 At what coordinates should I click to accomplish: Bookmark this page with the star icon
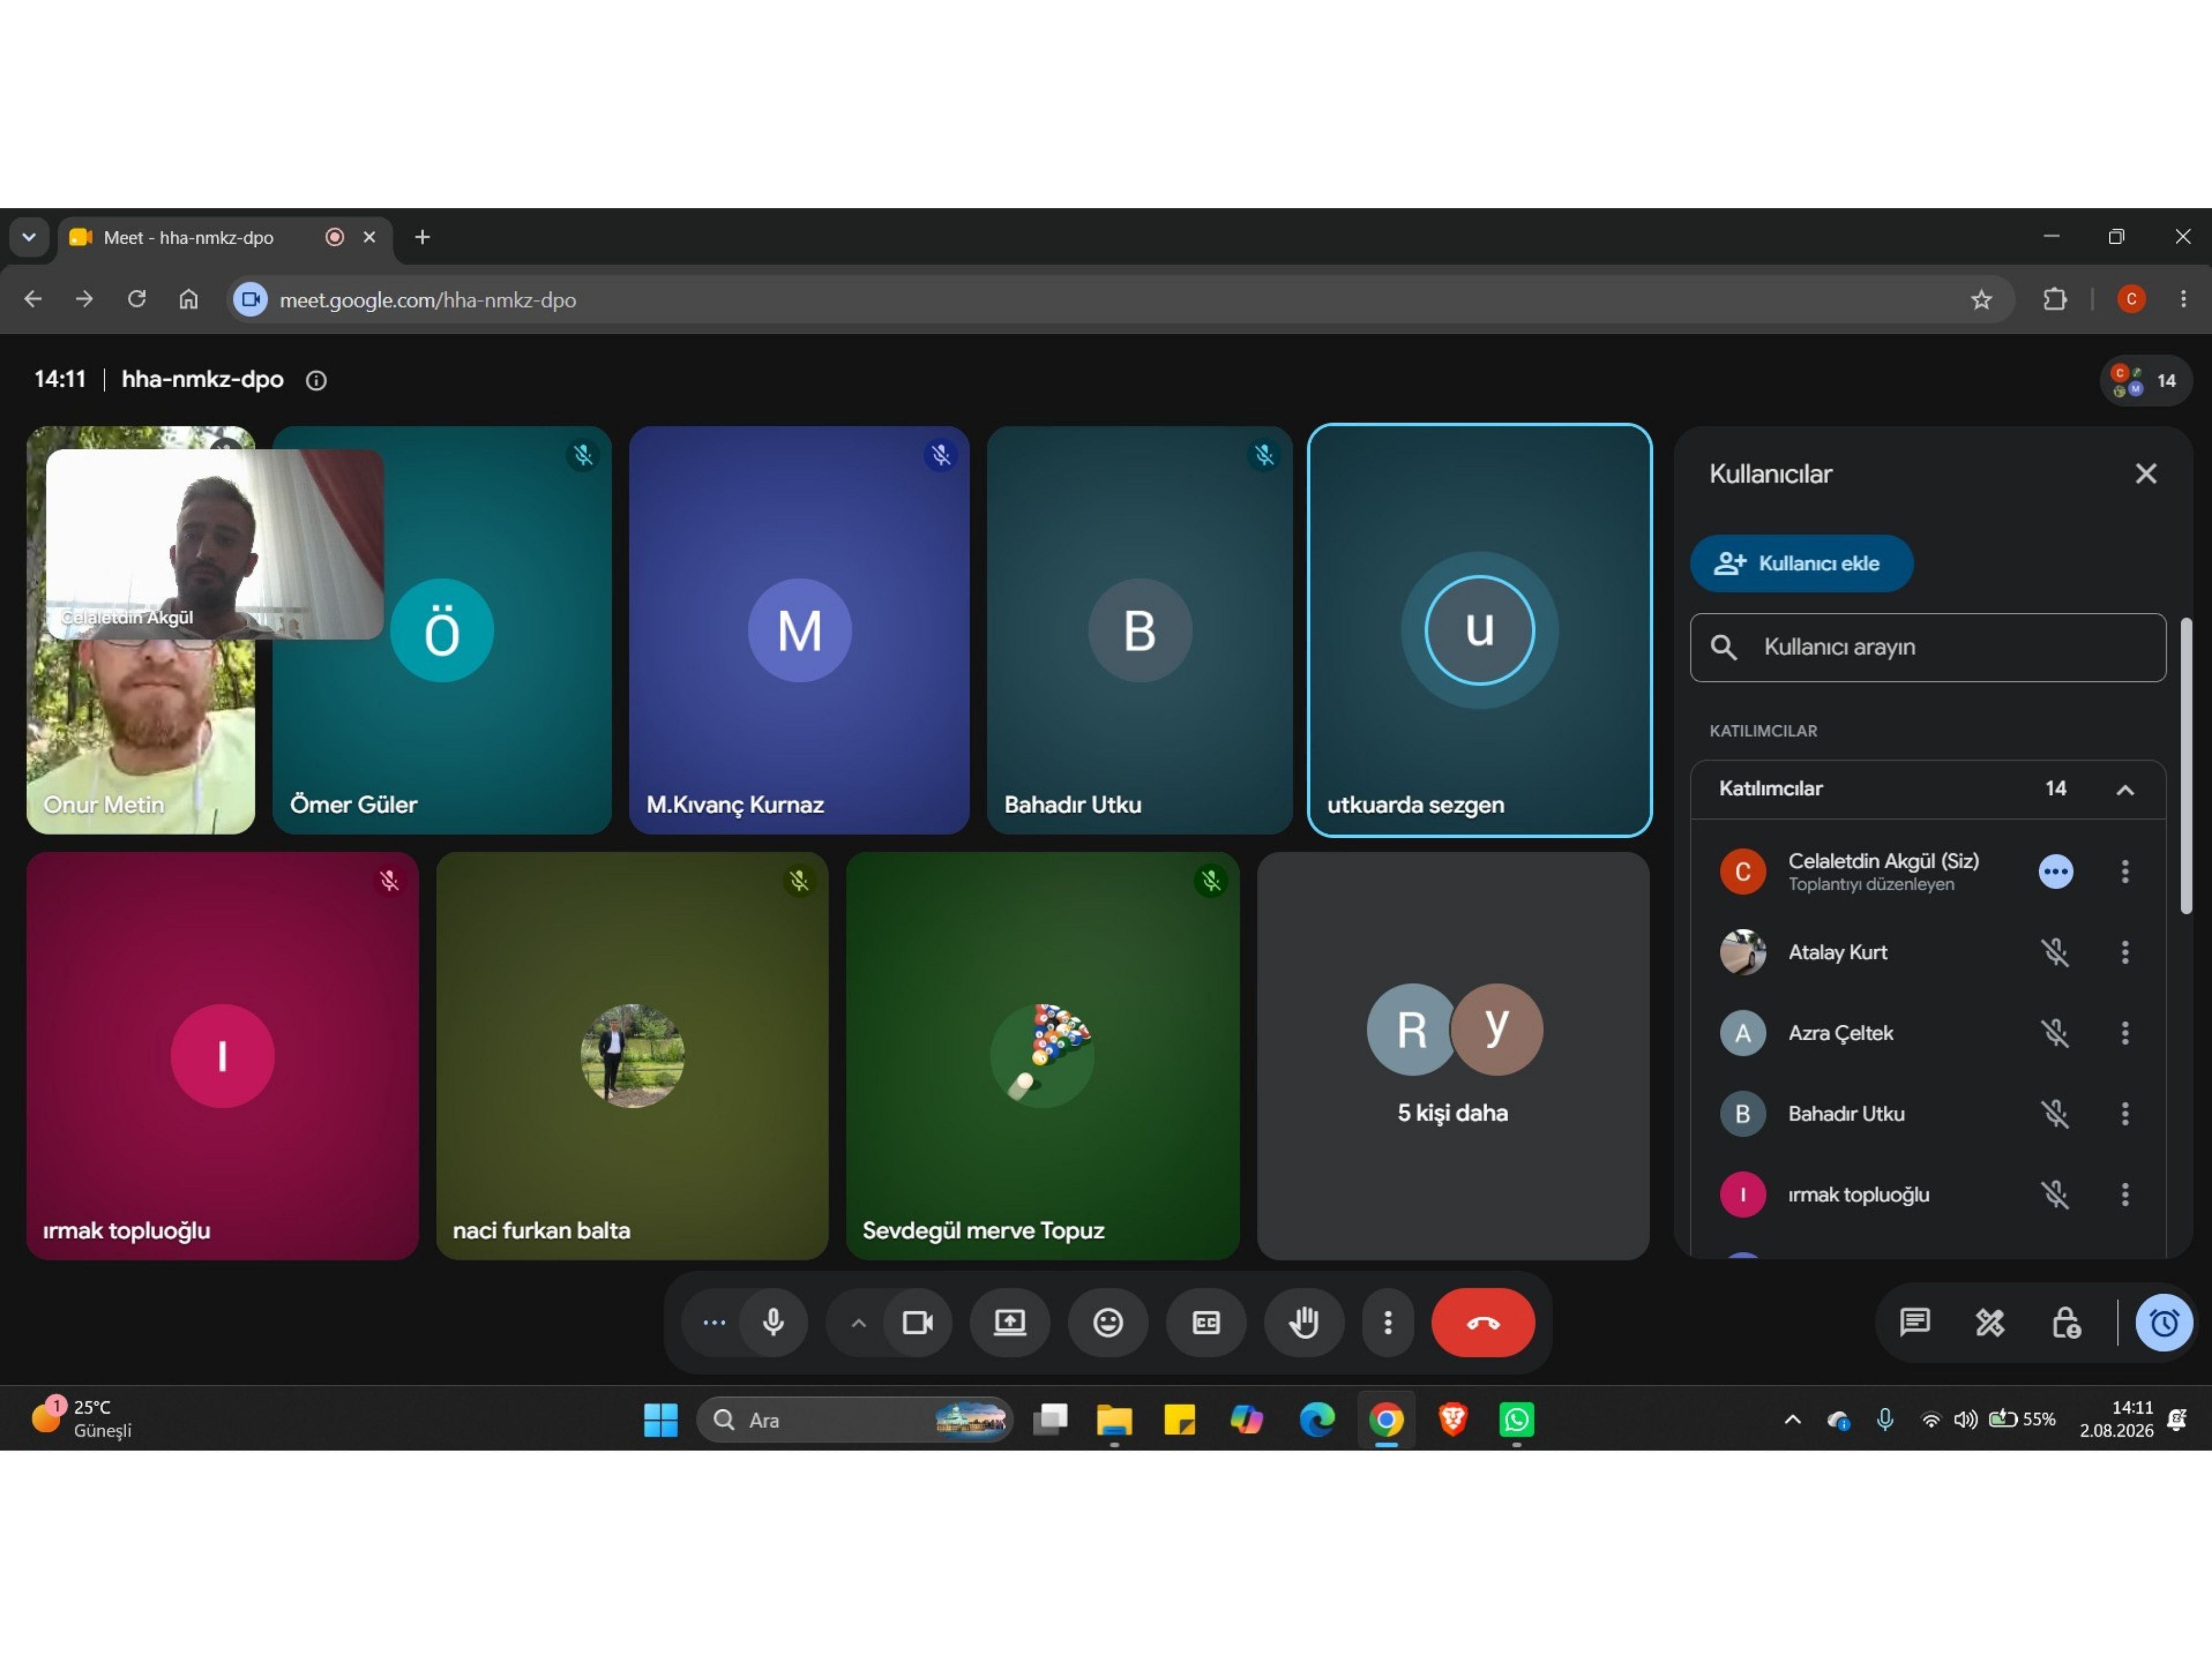1981,299
